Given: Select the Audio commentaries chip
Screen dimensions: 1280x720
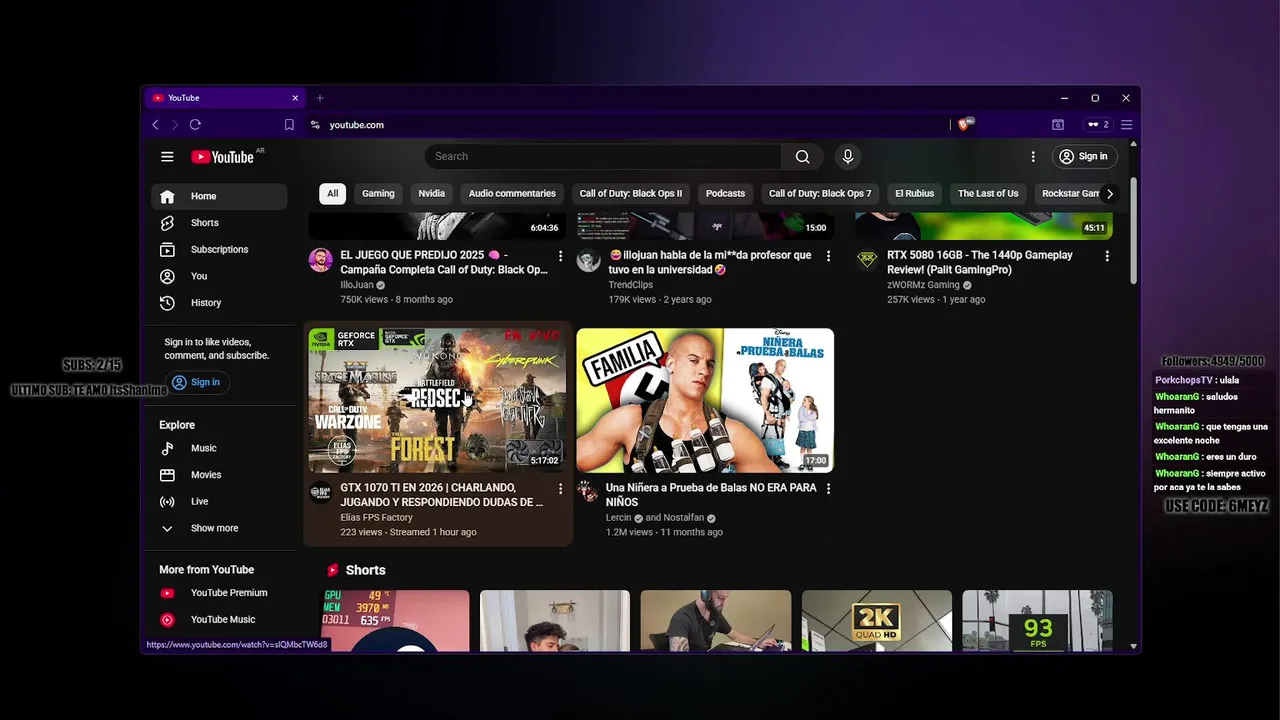Looking at the screenshot, I should (x=512, y=194).
